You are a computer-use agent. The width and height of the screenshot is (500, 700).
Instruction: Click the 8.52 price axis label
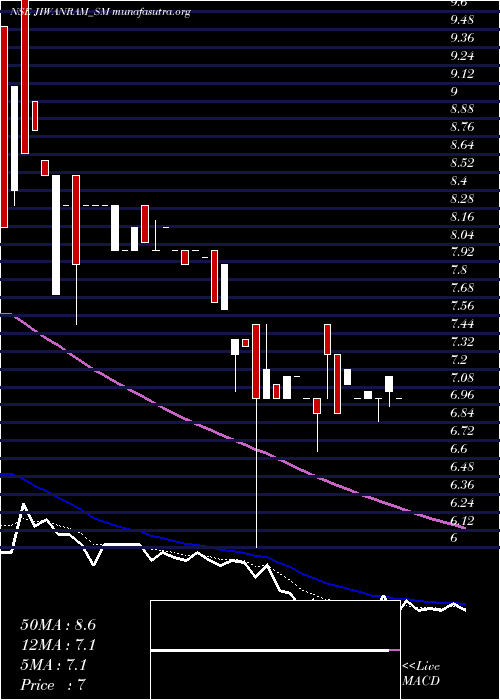(x=462, y=163)
